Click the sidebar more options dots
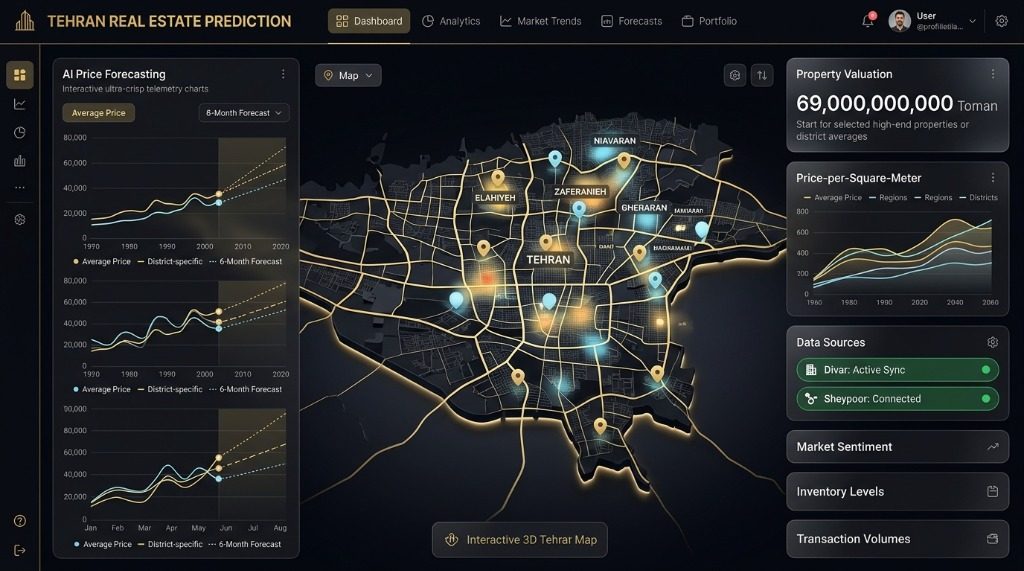The height and width of the screenshot is (571, 1024). pyautogui.click(x=20, y=188)
